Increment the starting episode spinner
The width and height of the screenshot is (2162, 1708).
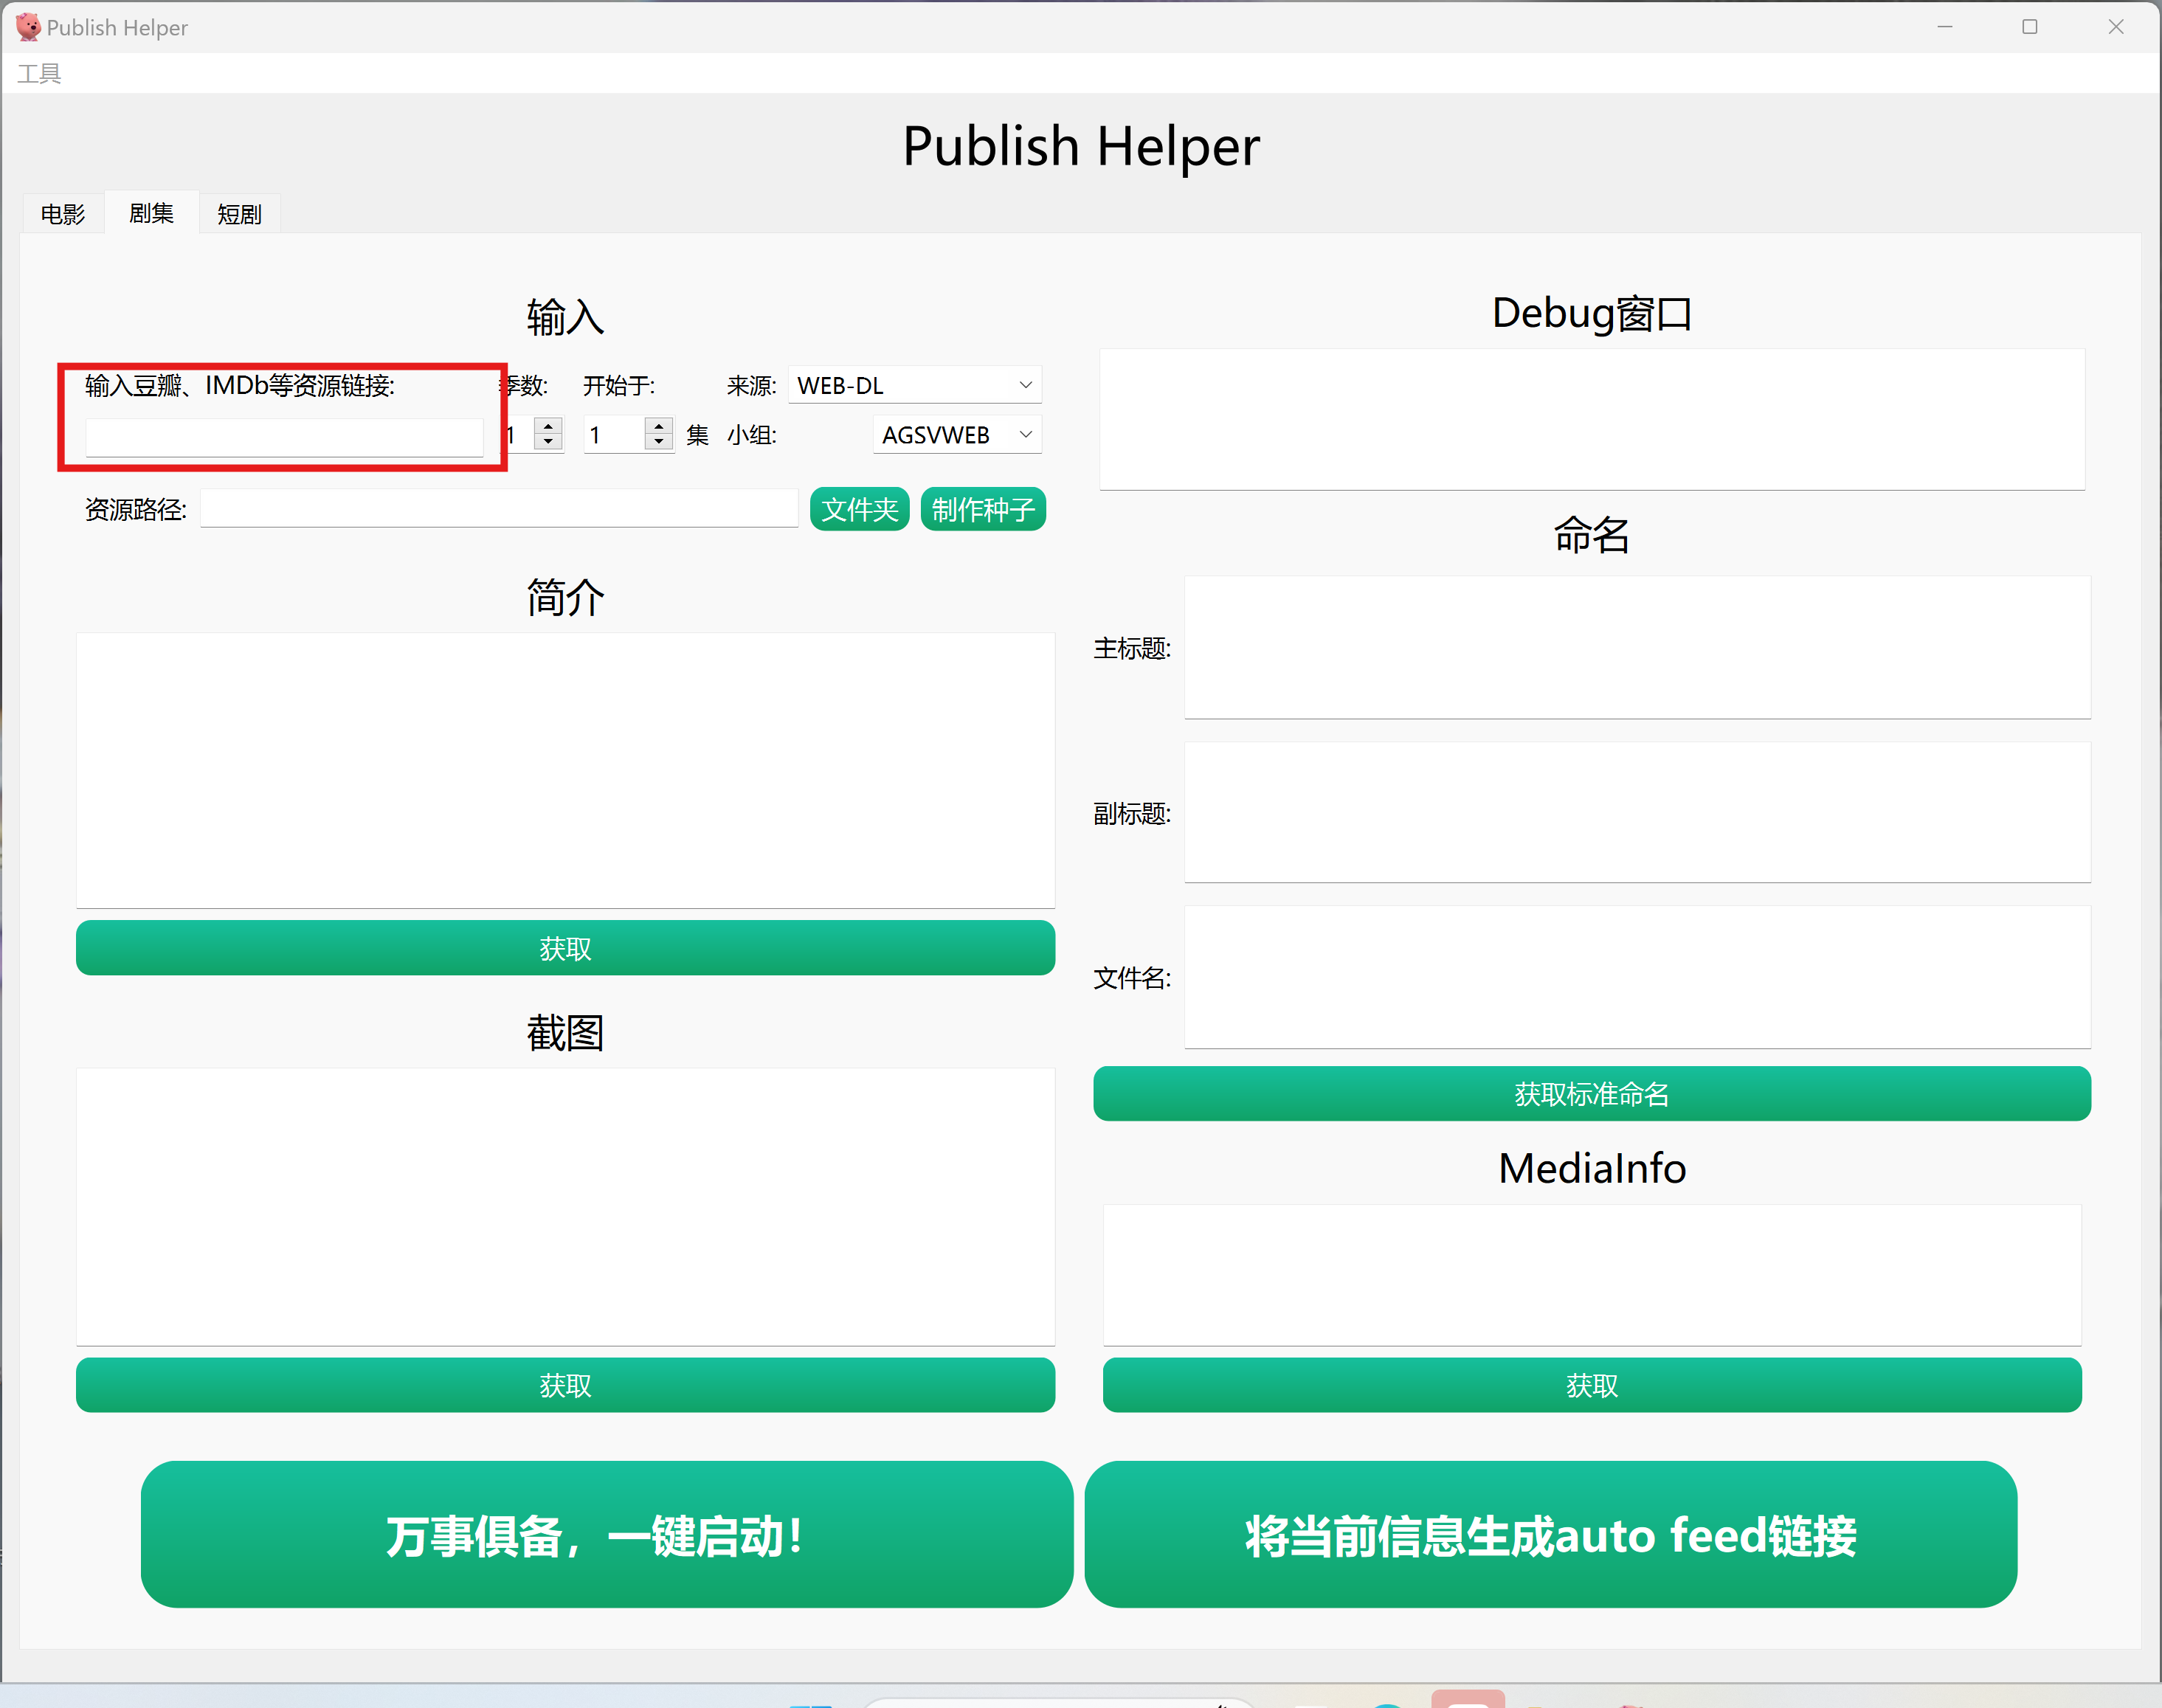pos(658,426)
